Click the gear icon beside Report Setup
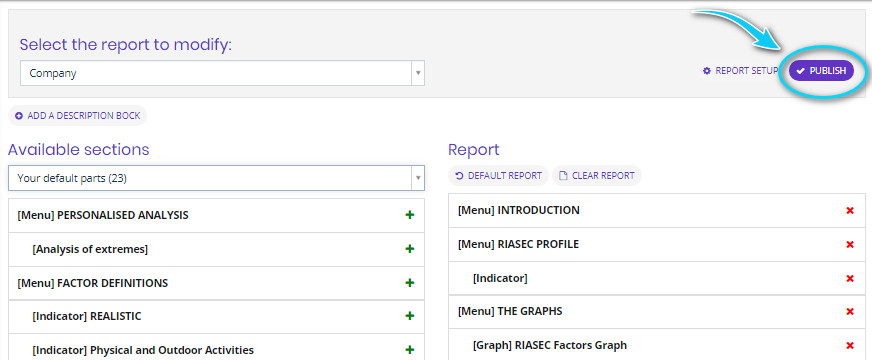 [707, 71]
